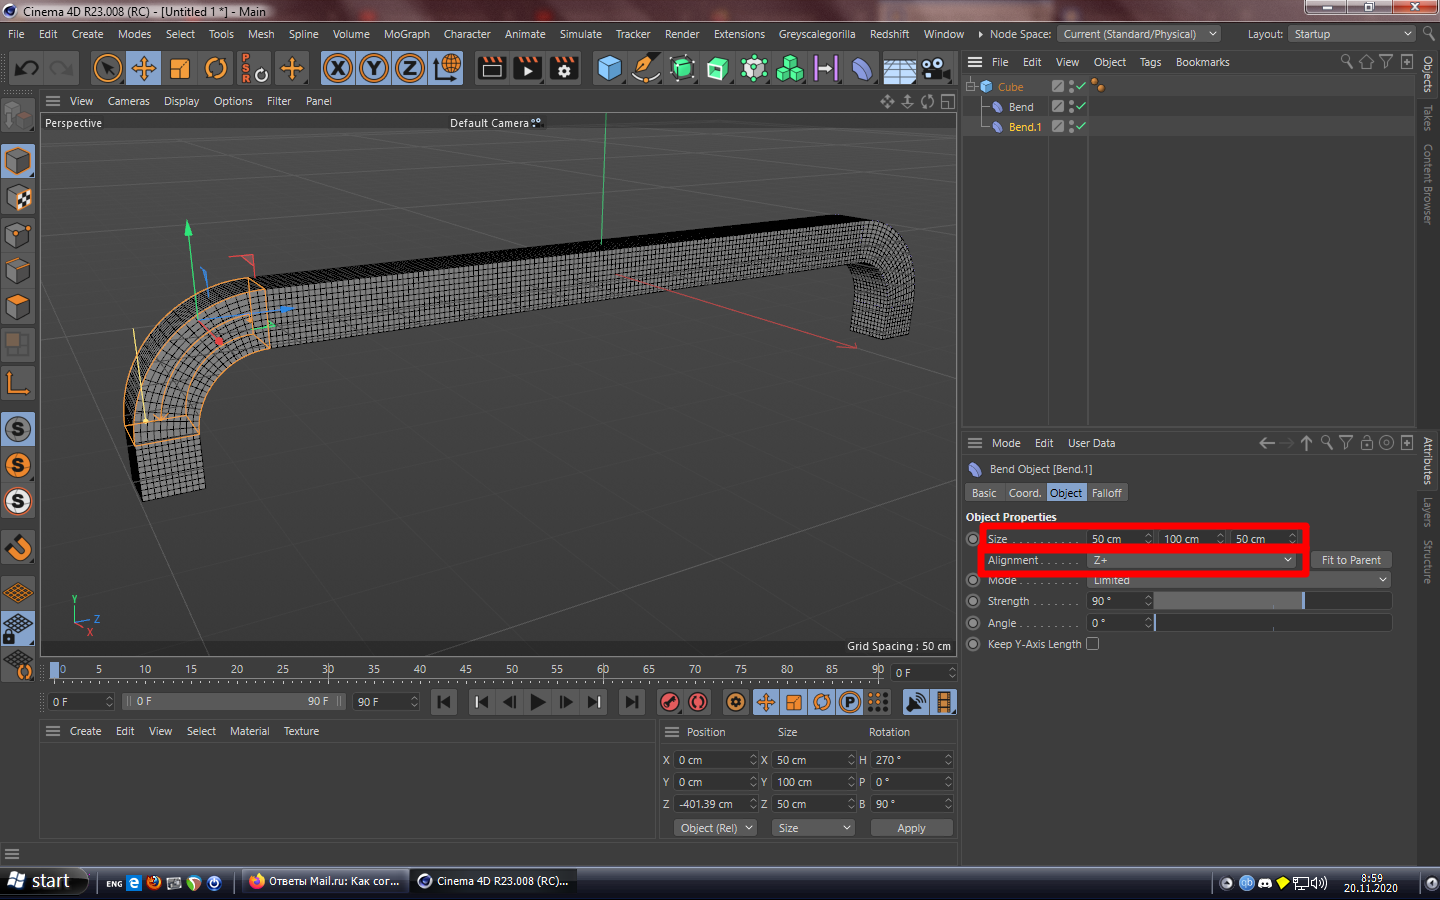The height and width of the screenshot is (900, 1440).
Task: Open Object Manager Tags menu
Action: 1151,62
